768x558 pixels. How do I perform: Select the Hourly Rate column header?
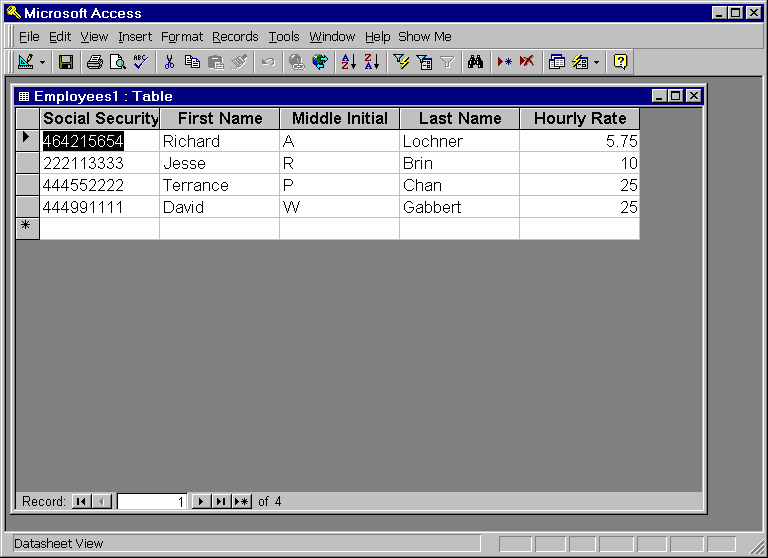click(579, 119)
